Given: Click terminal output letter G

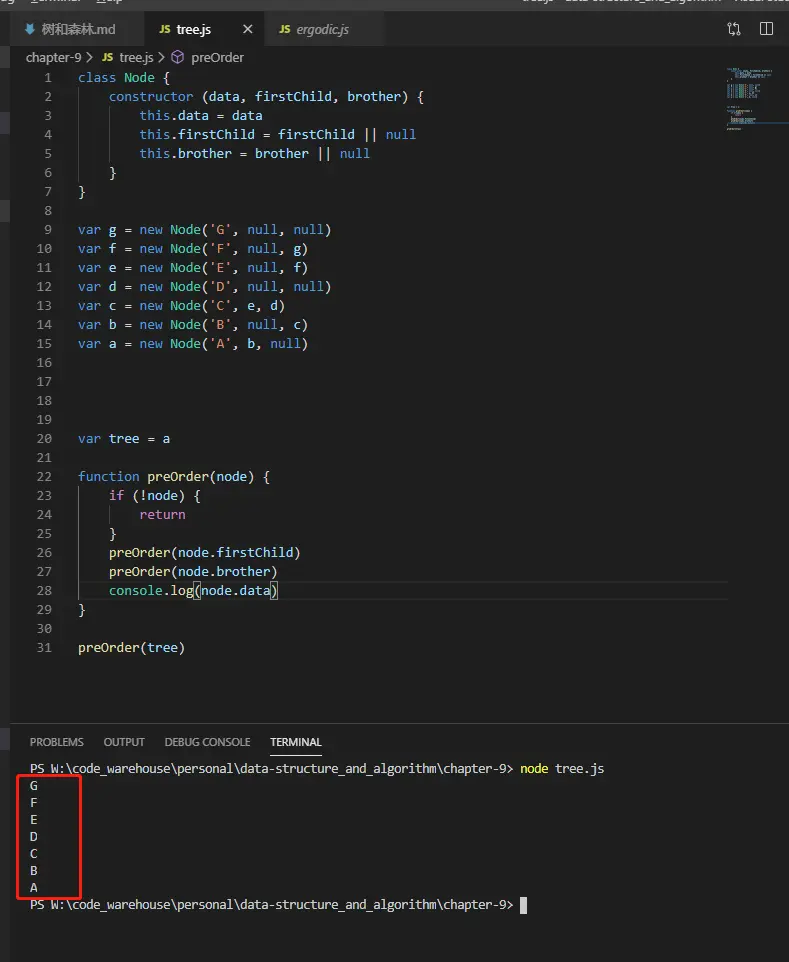Looking at the screenshot, I should 34,785.
